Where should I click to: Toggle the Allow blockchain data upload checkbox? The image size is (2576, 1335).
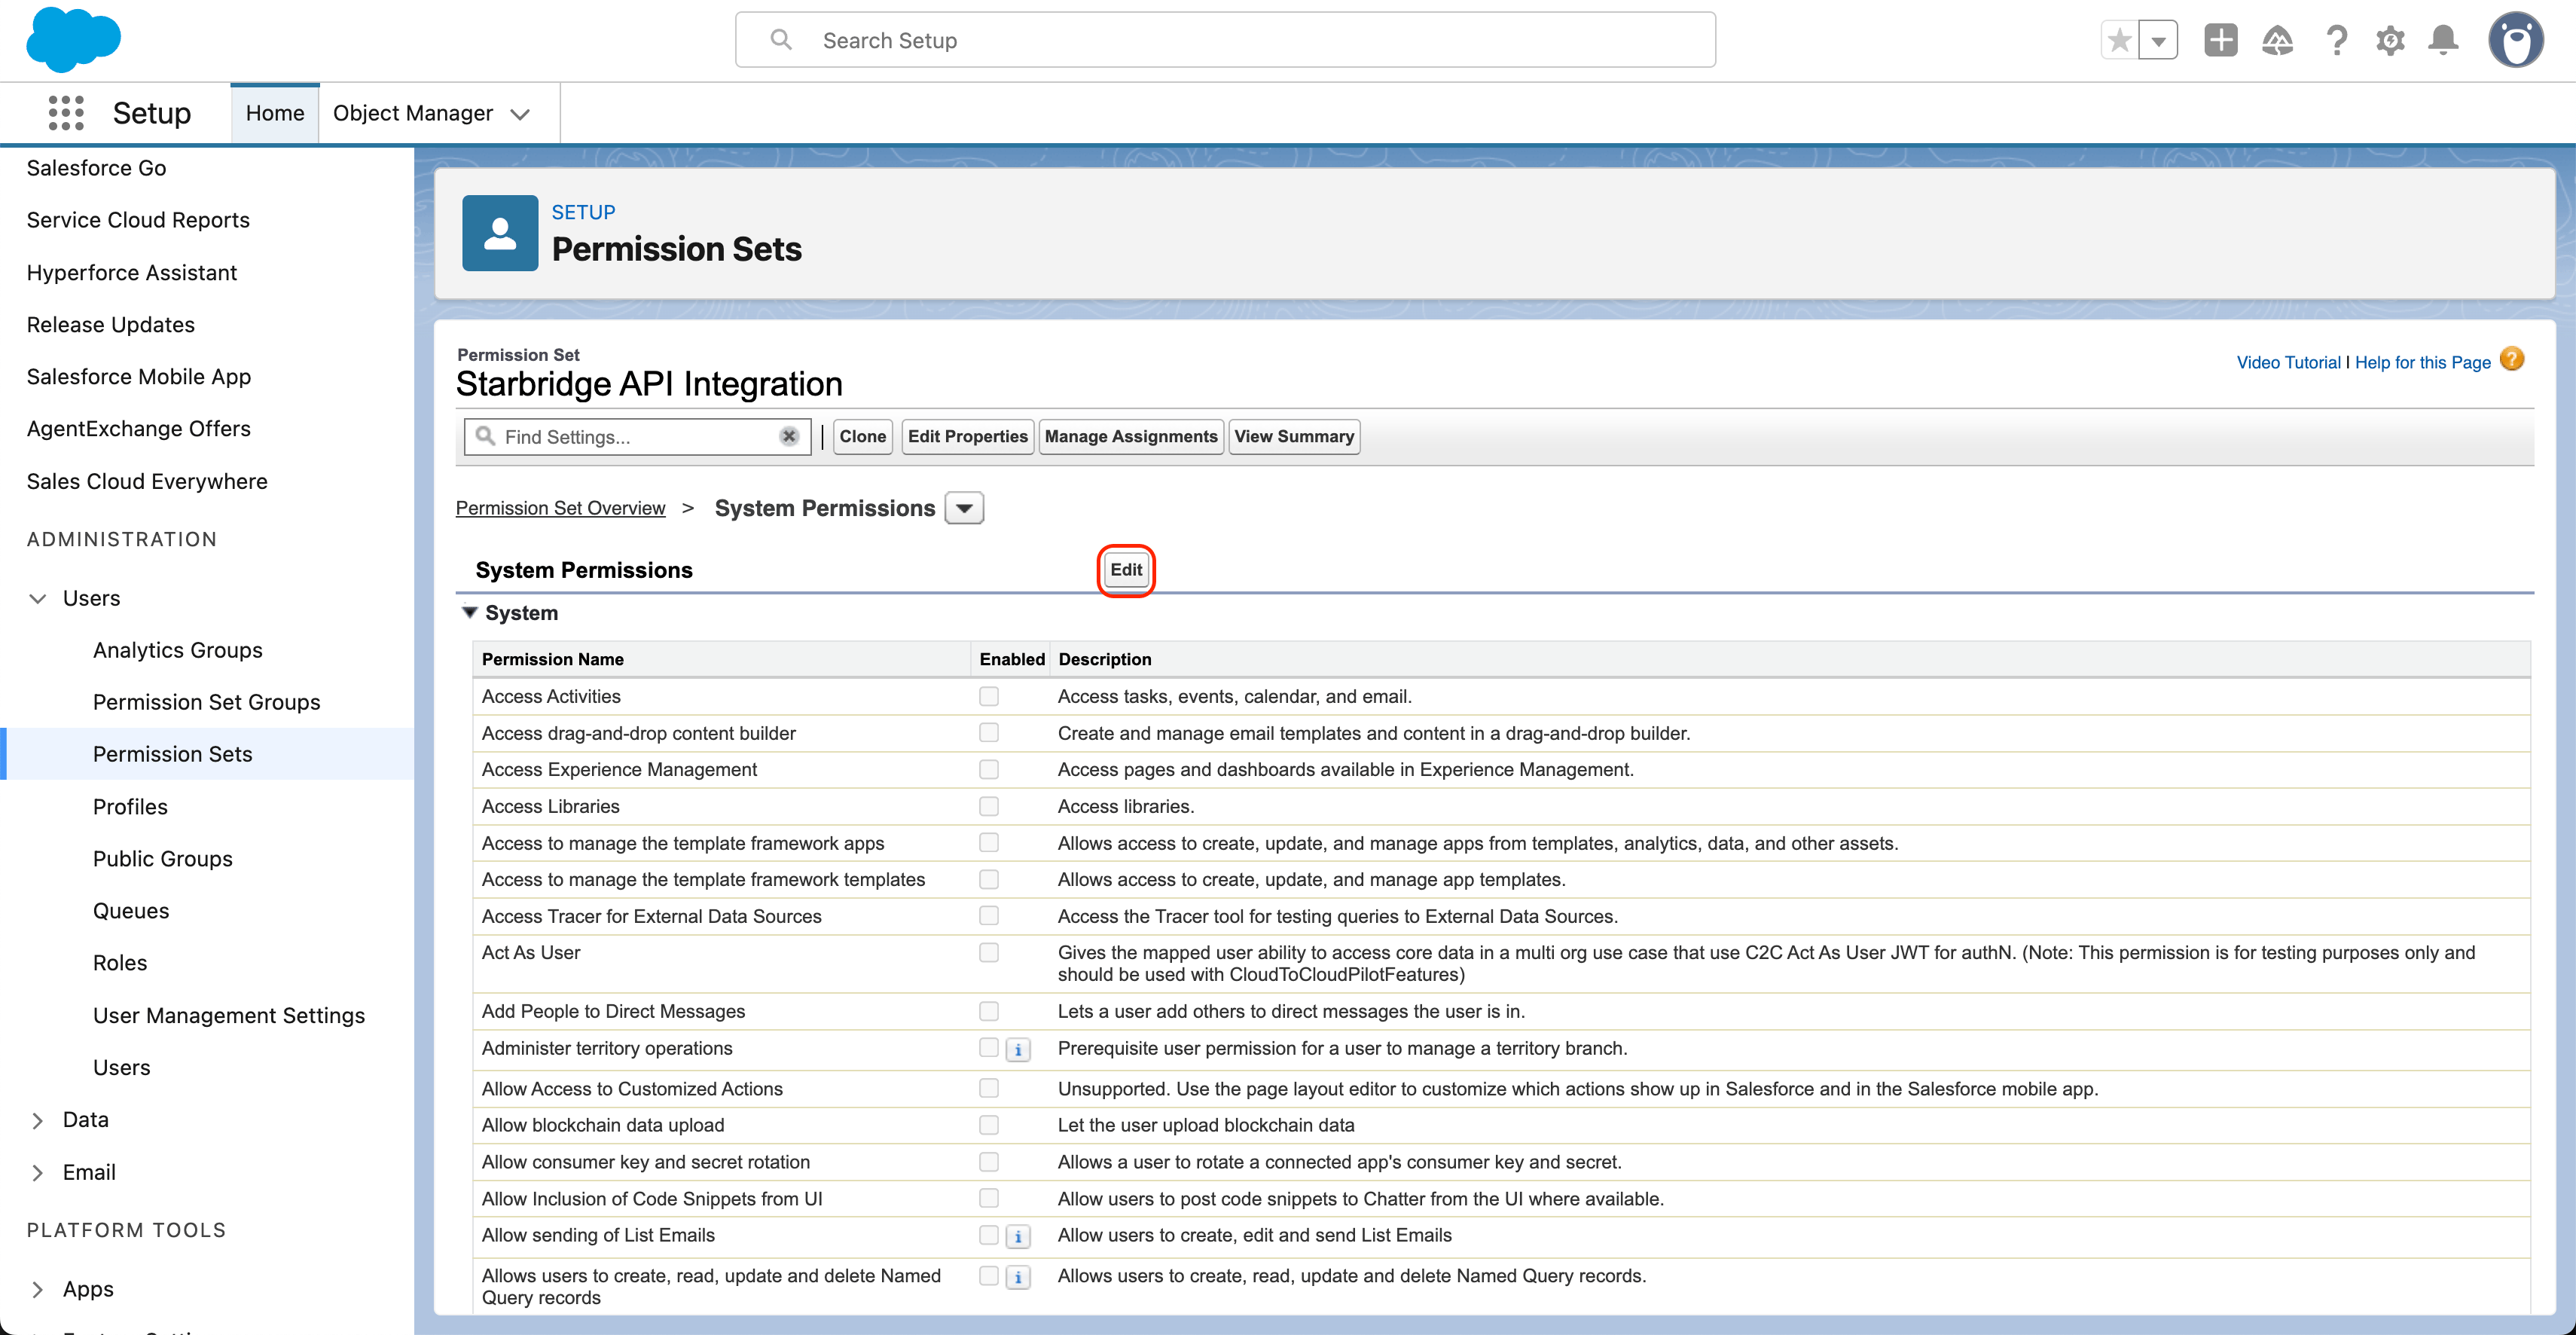point(989,1125)
